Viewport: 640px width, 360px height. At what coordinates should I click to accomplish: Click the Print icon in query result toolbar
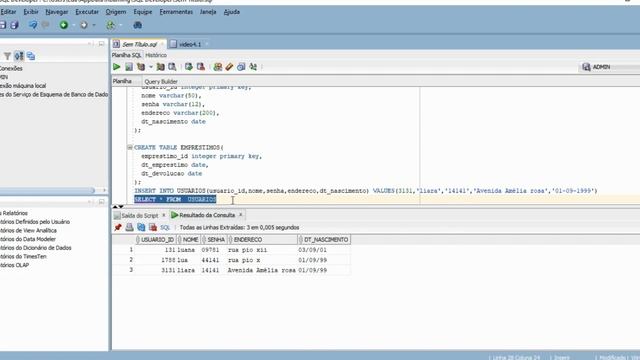click(129, 227)
